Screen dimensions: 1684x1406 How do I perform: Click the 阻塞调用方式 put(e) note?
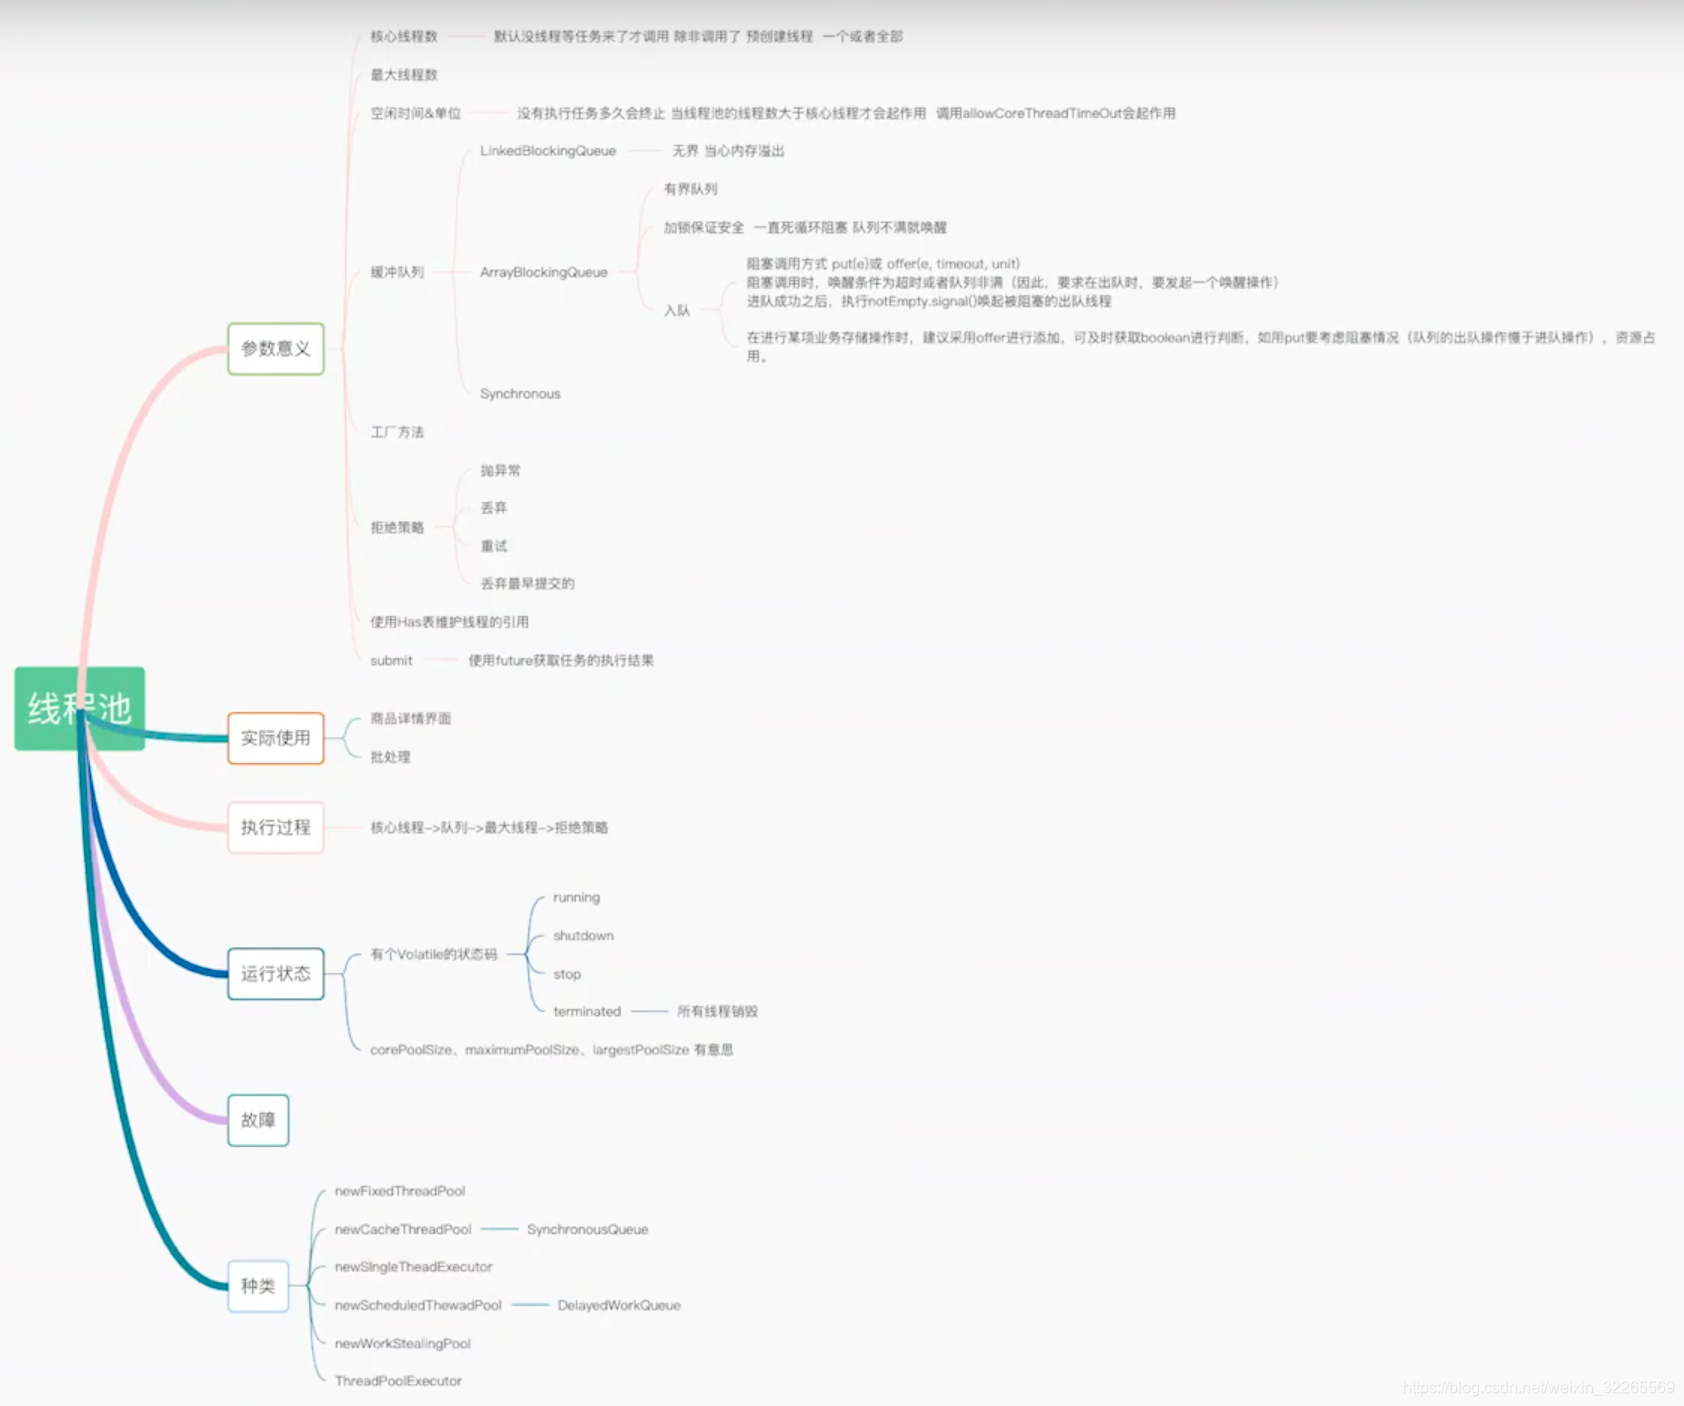tap(1012, 282)
